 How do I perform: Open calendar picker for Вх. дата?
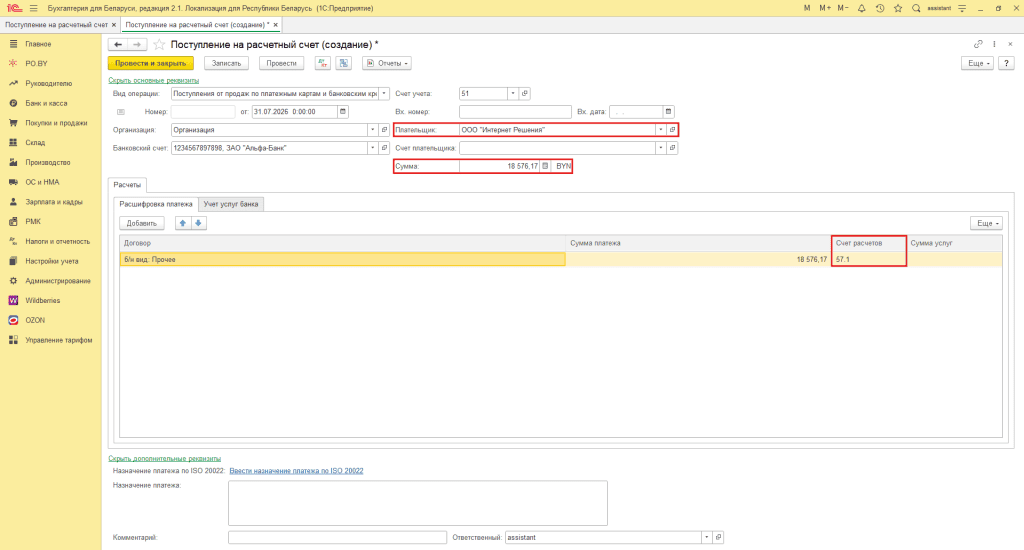click(668, 112)
